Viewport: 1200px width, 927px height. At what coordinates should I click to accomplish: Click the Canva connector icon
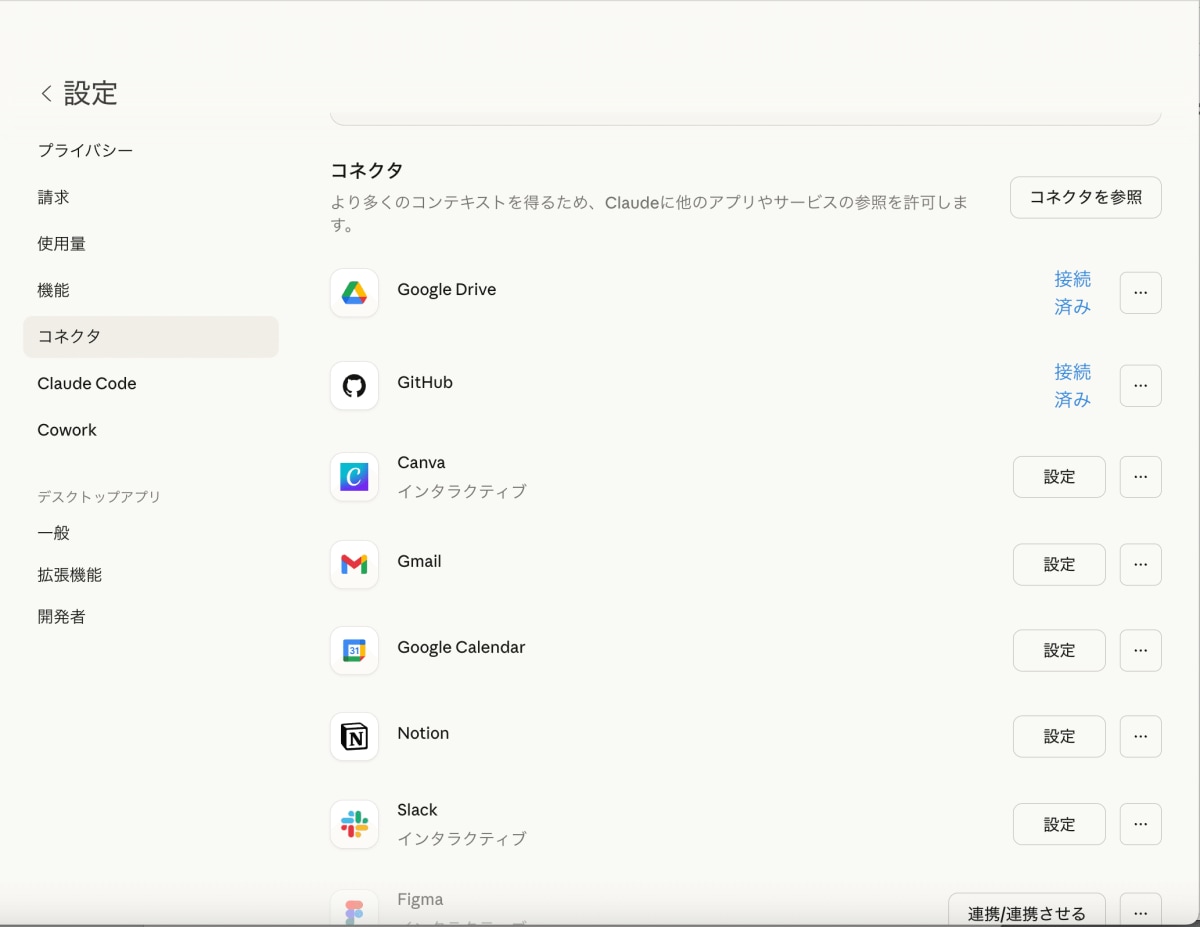coord(354,477)
